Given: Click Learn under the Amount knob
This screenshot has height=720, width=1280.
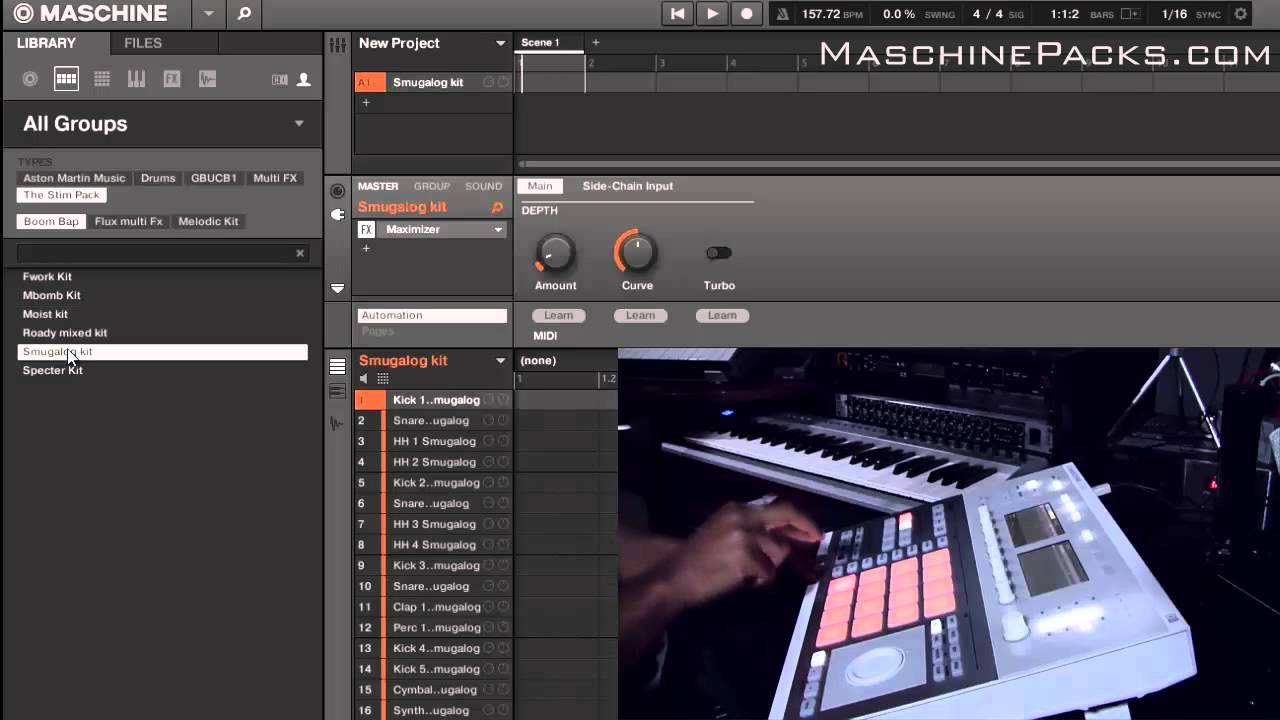Looking at the screenshot, I should (x=558, y=315).
